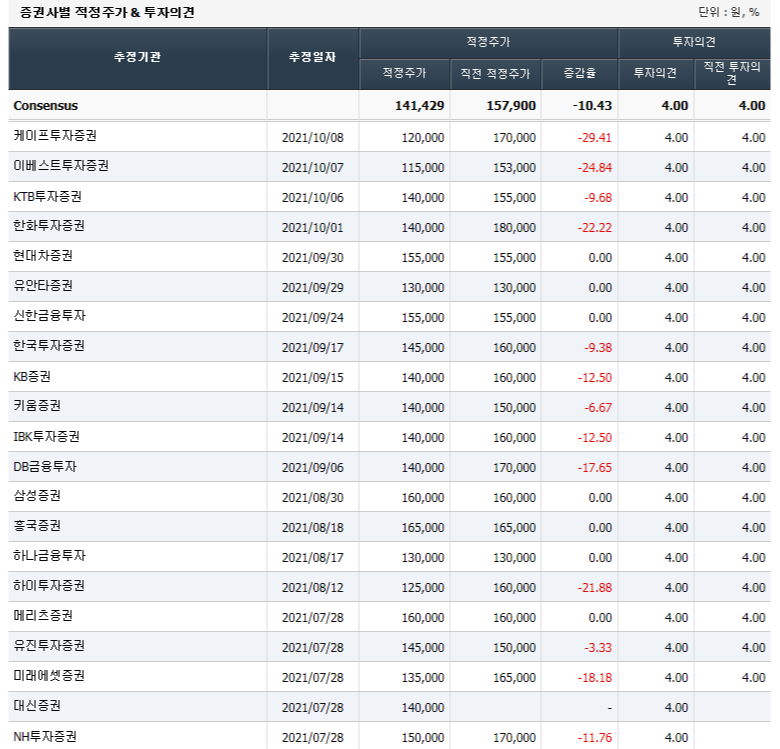The image size is (780, 749).
Task: Click the 하나금융투자 row name
Action: point(50,556)
